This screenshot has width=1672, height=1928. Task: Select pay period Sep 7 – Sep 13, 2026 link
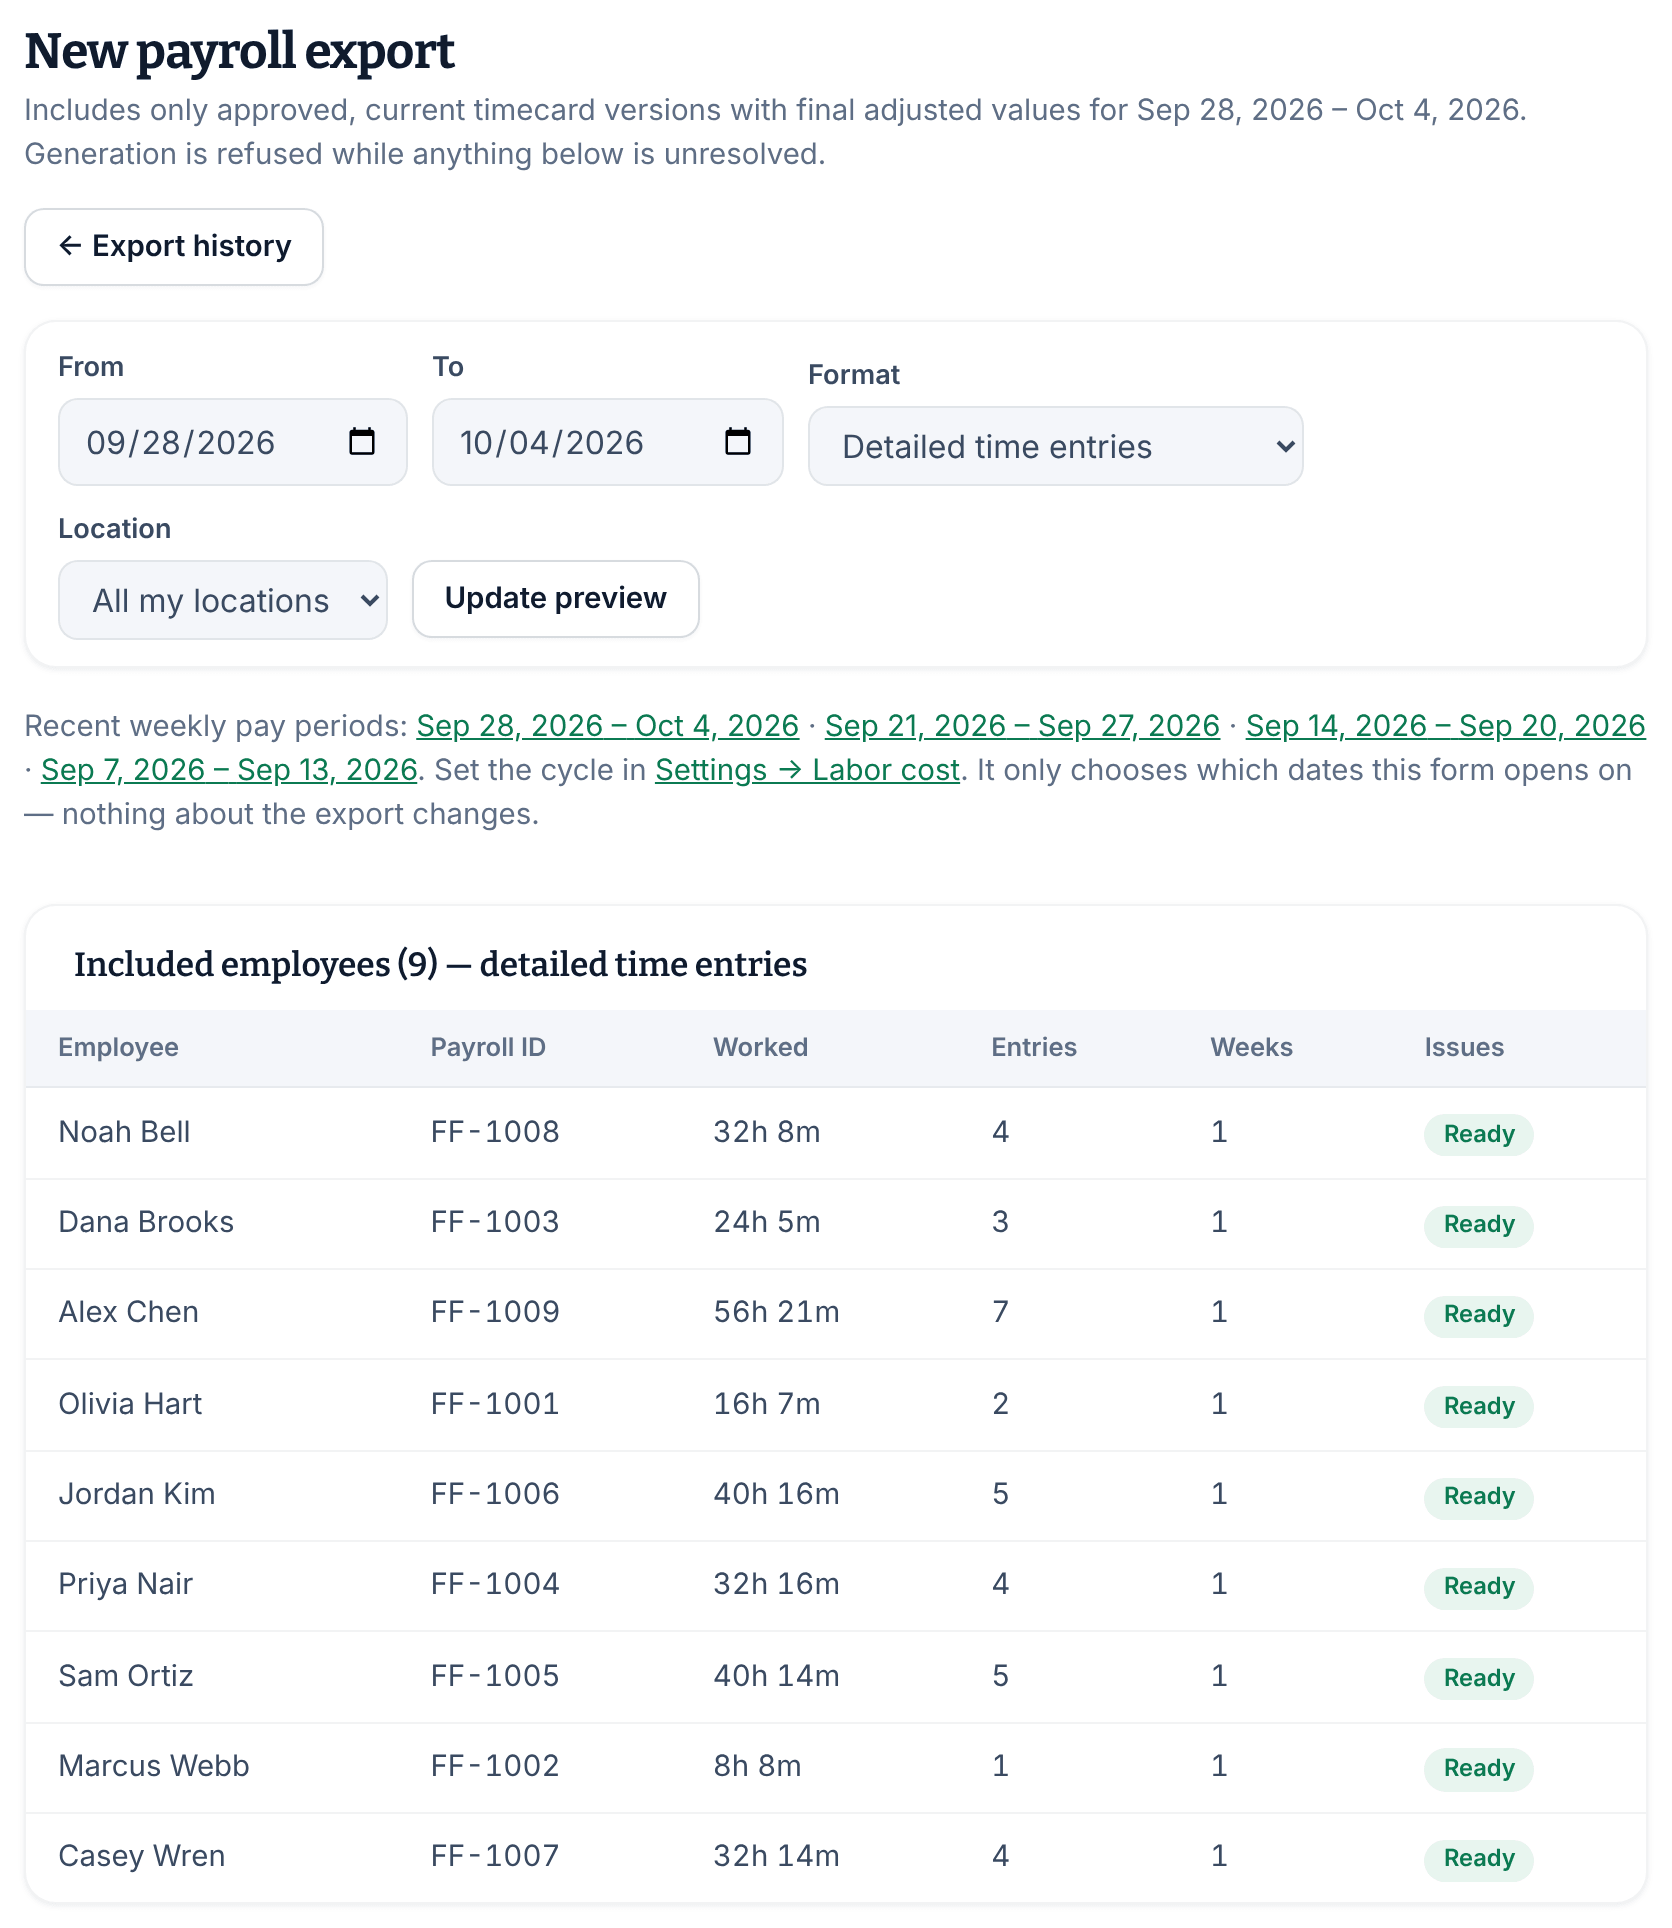(x=229, y=770)
